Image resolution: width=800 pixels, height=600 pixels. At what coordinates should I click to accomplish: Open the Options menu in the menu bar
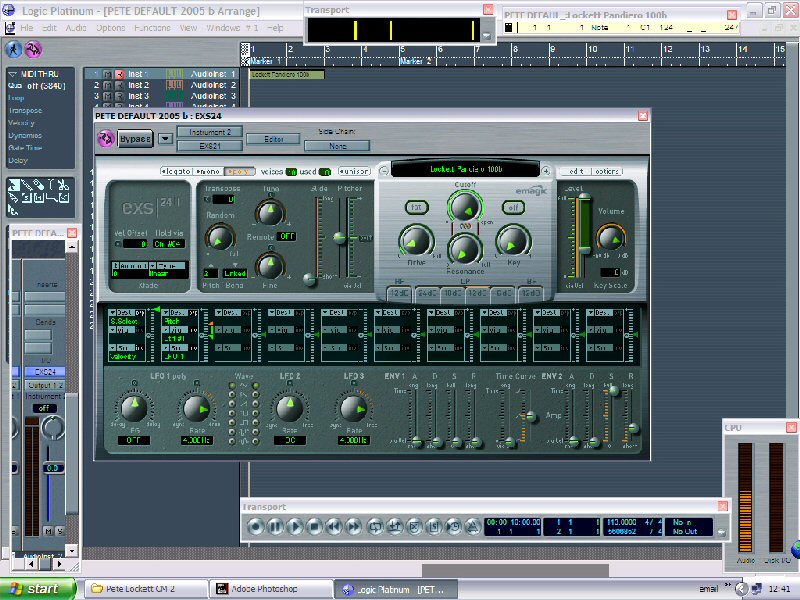tap(110, 28)
